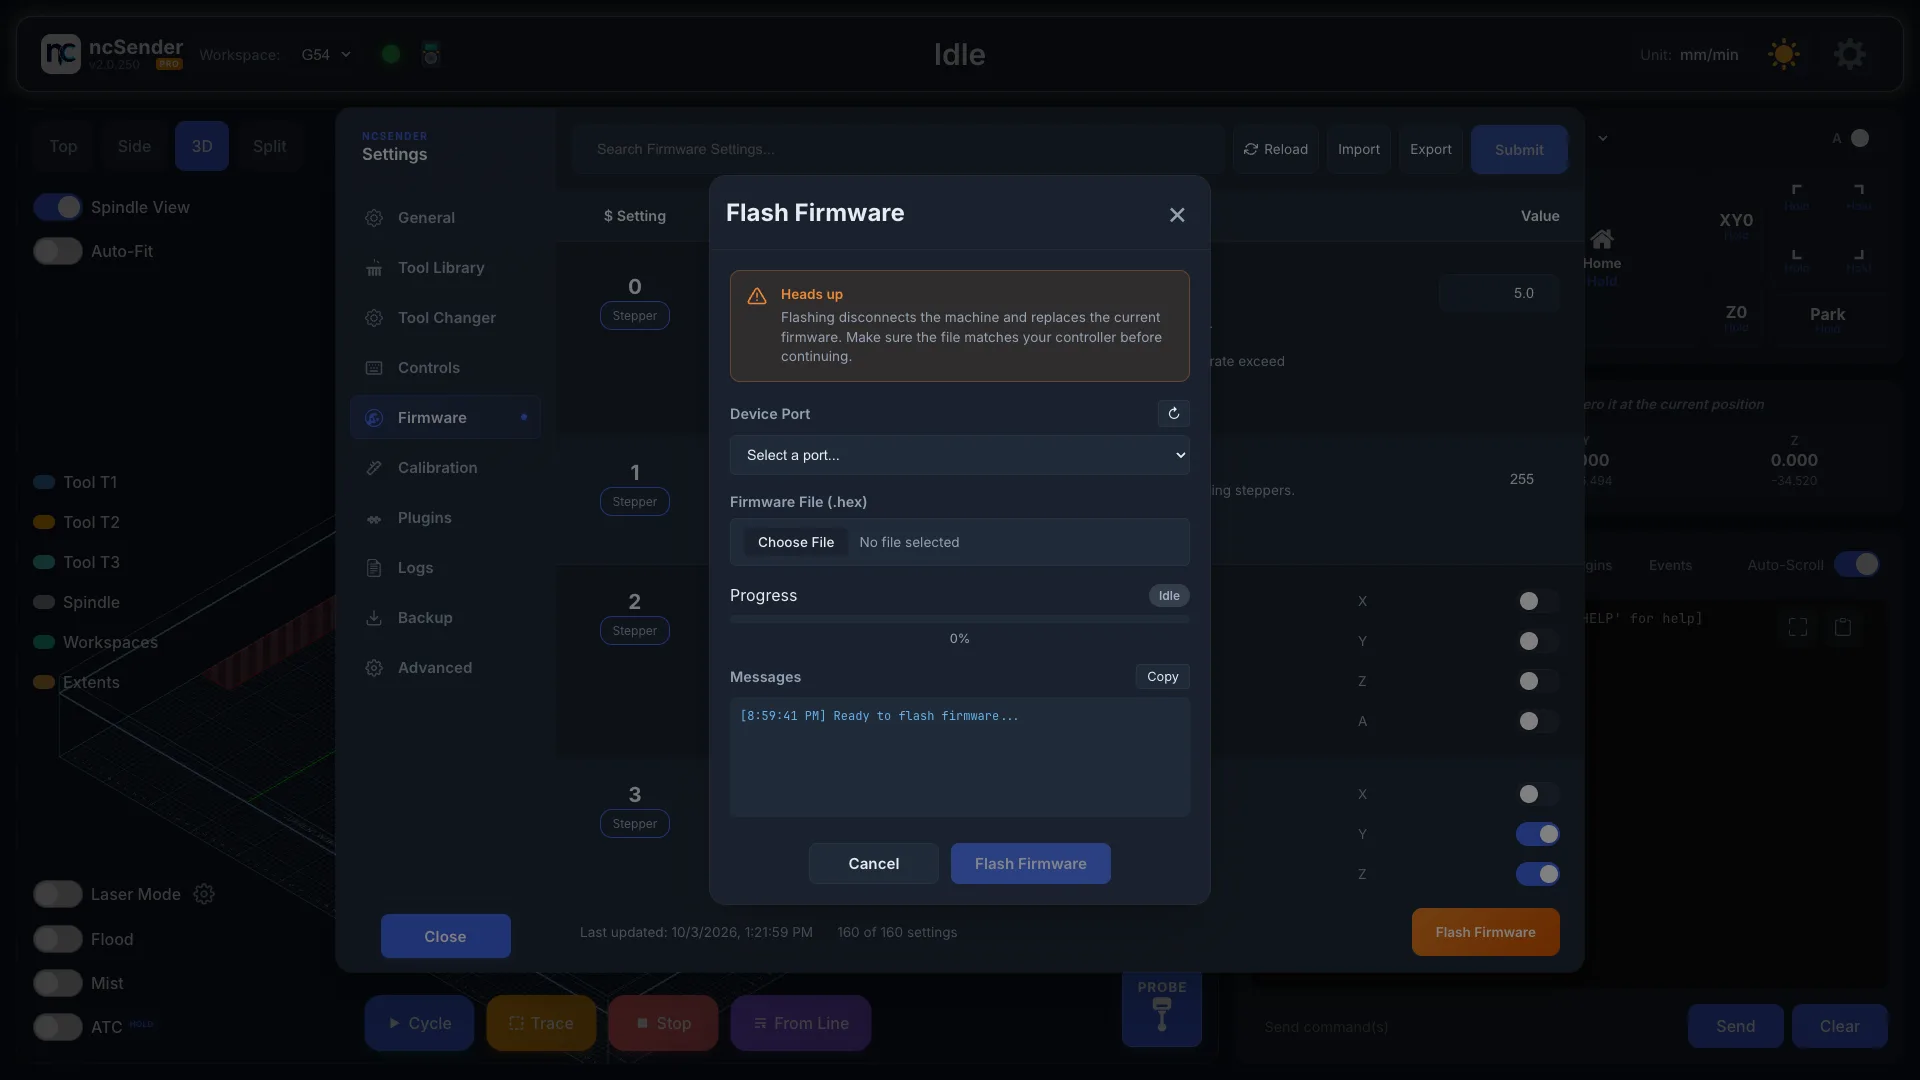Close the Flash Firmware dialog with X
1920x1080 pixels.
pos(1177,215)
